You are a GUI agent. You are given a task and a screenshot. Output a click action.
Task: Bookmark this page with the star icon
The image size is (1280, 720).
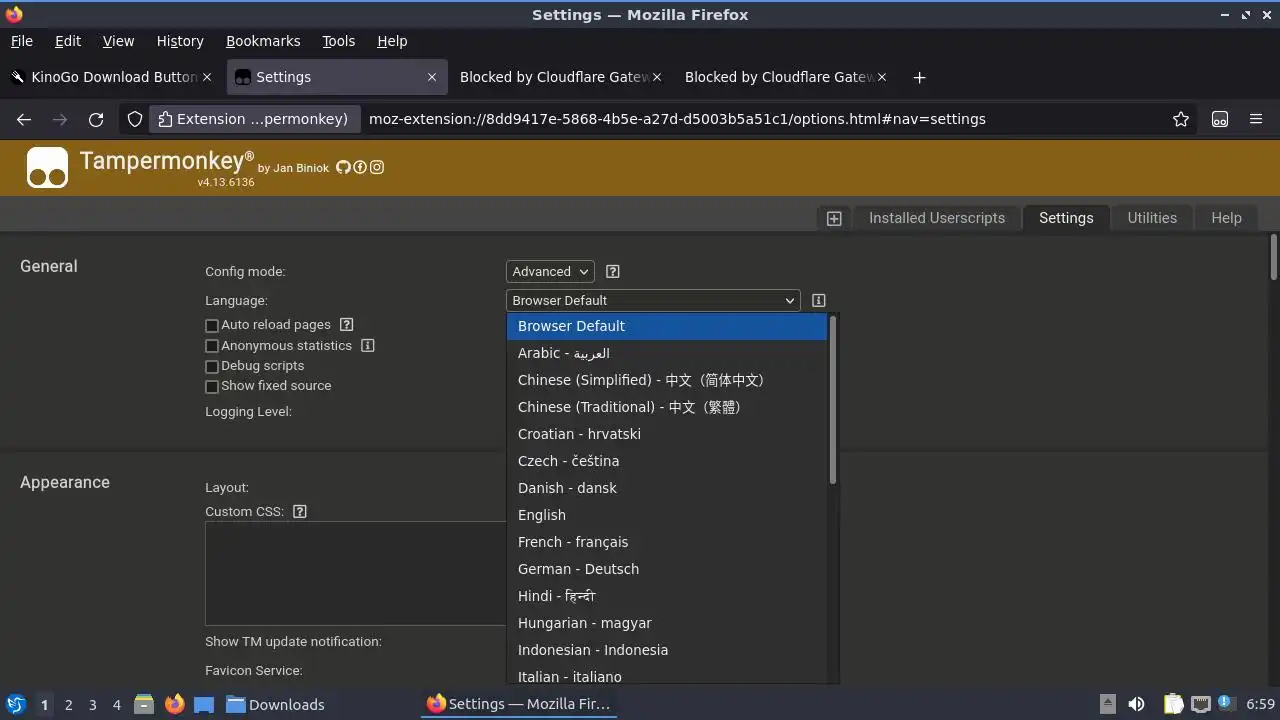1181,119
